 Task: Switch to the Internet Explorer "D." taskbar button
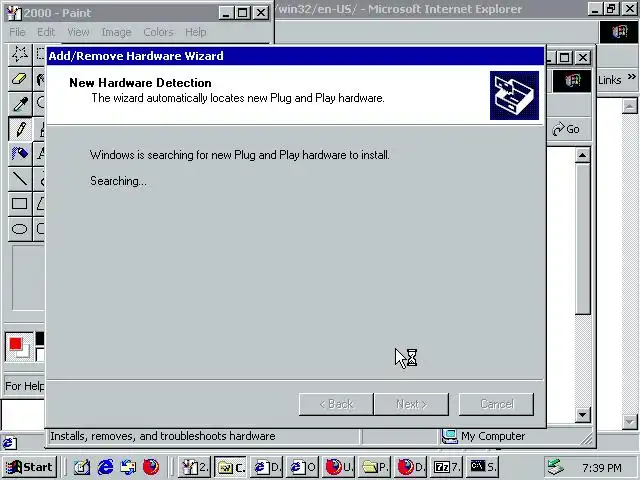266,467
